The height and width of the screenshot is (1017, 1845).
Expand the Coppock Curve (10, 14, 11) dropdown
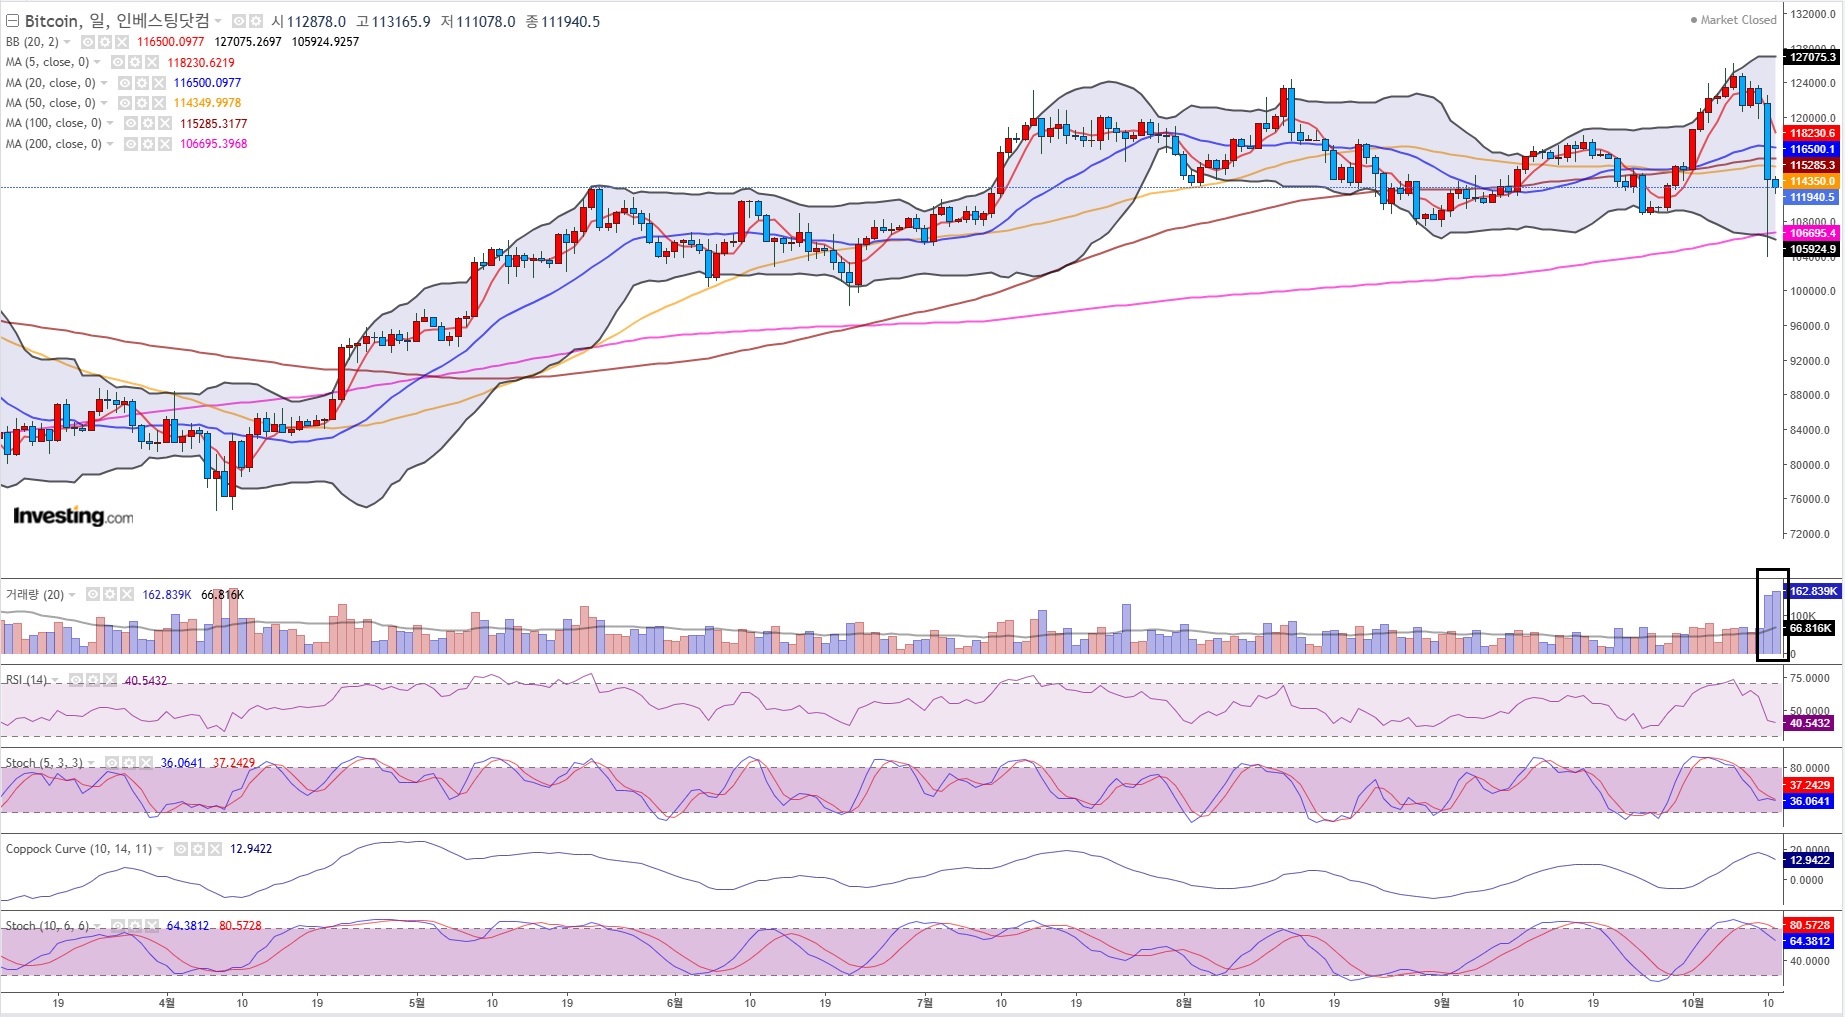click(x=160, y=850)
